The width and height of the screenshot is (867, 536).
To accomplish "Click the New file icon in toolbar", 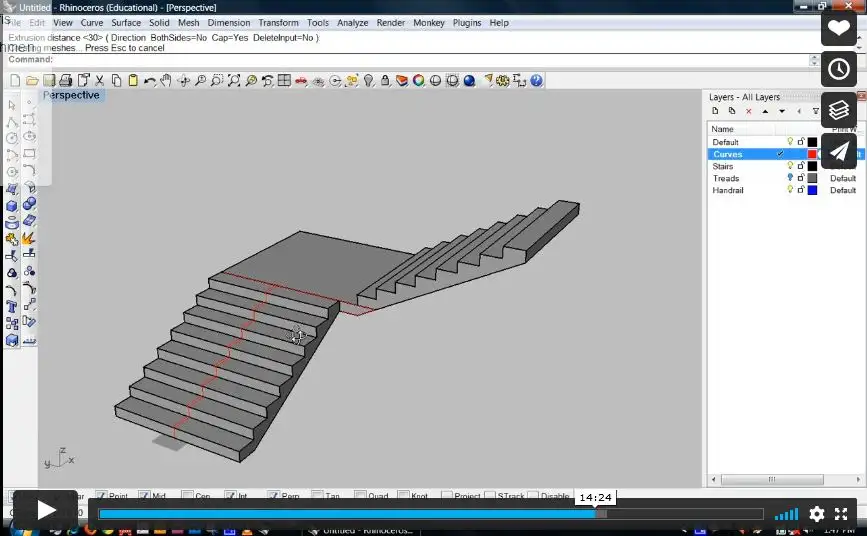I will [15, 81].
